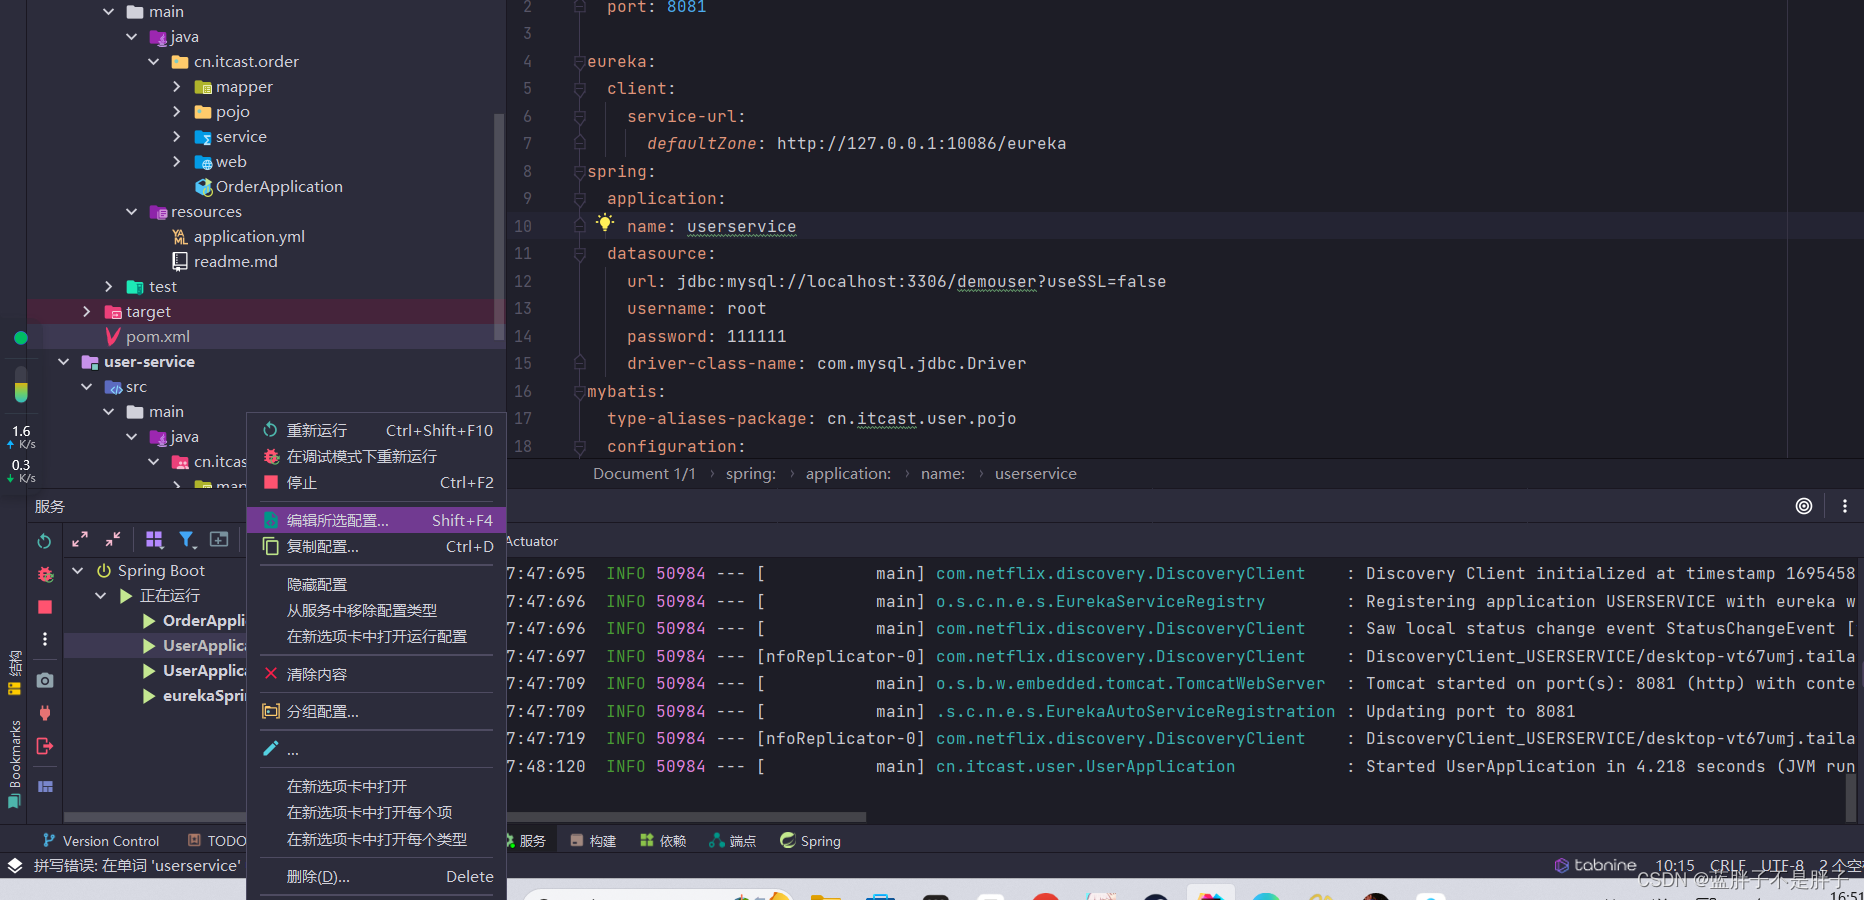Collapse the eureka block fold marker on line 4
The image size is (1864, 900).
point(580,62)
